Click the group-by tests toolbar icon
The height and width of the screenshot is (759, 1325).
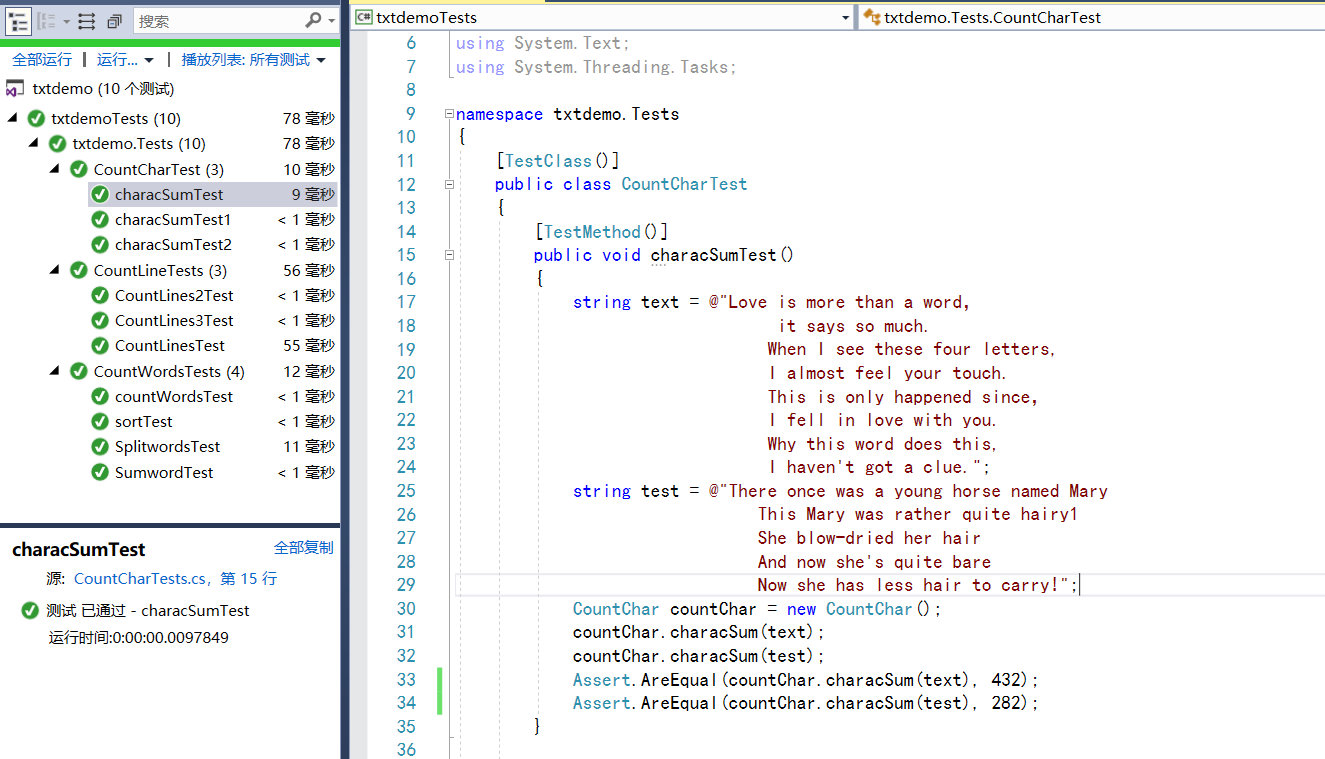tap(46, 20)
